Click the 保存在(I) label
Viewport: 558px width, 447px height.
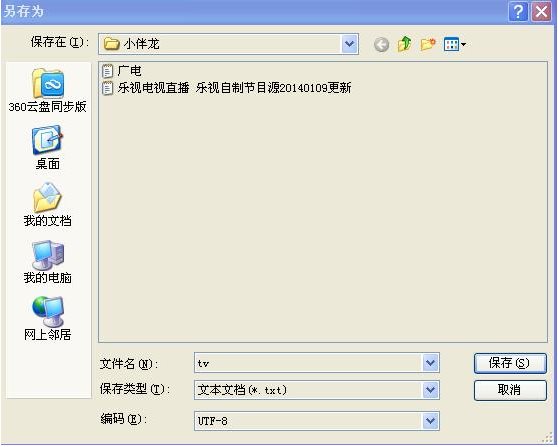59,42
